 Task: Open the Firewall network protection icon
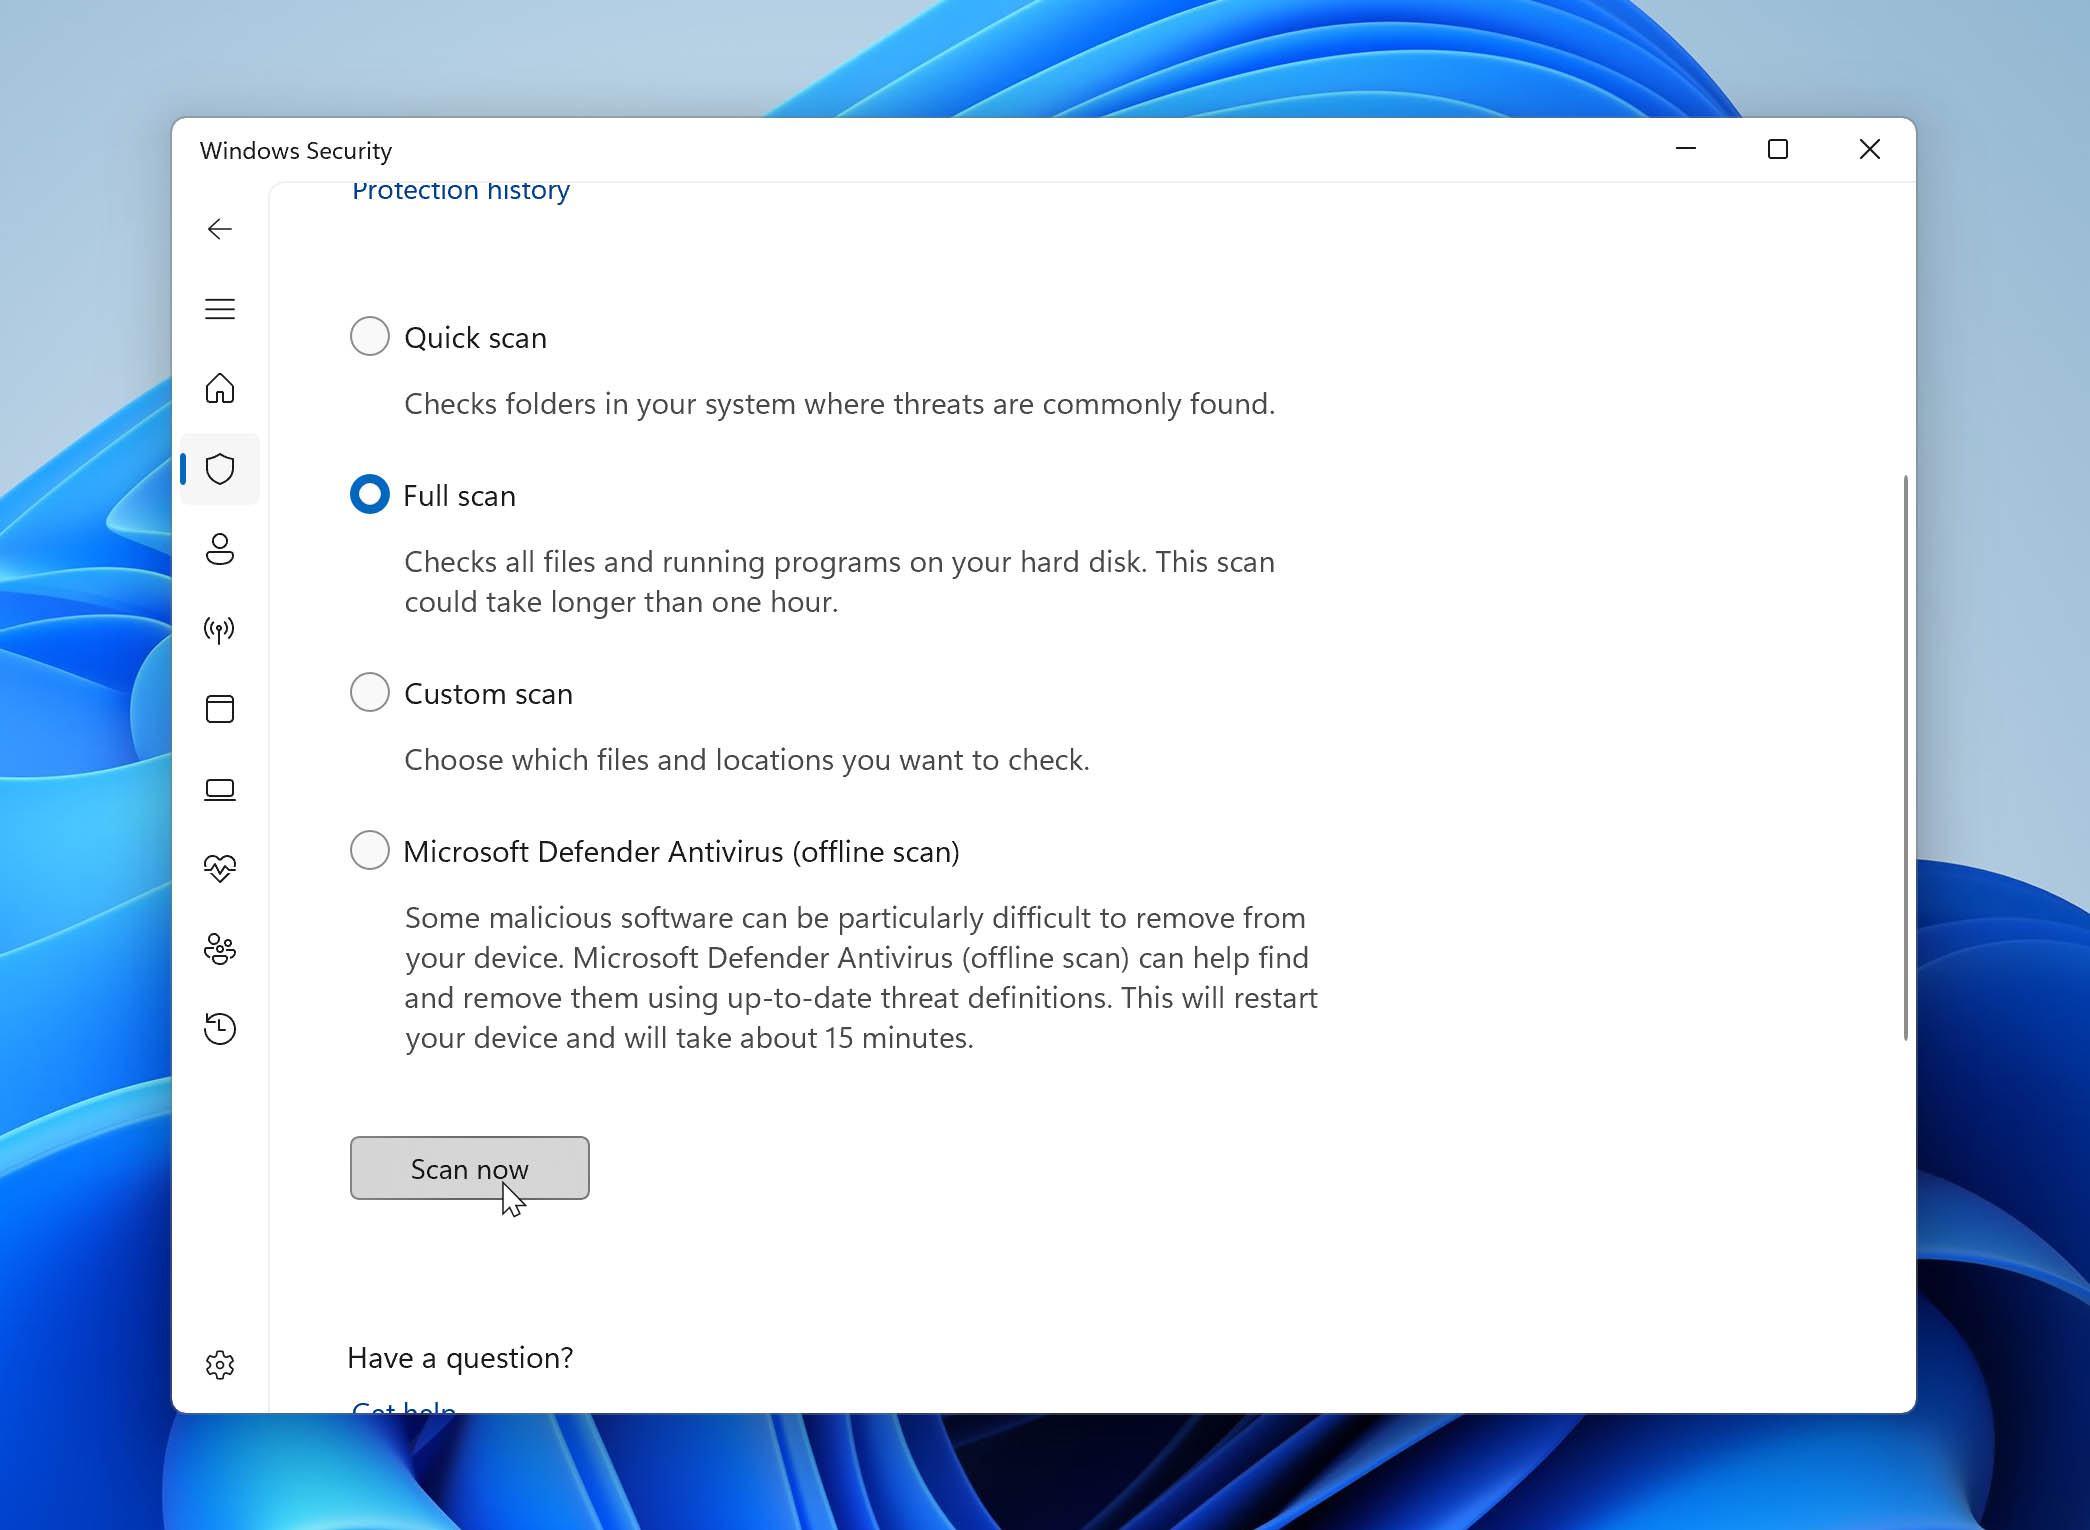pyautogui.click(x=219, y=628)
